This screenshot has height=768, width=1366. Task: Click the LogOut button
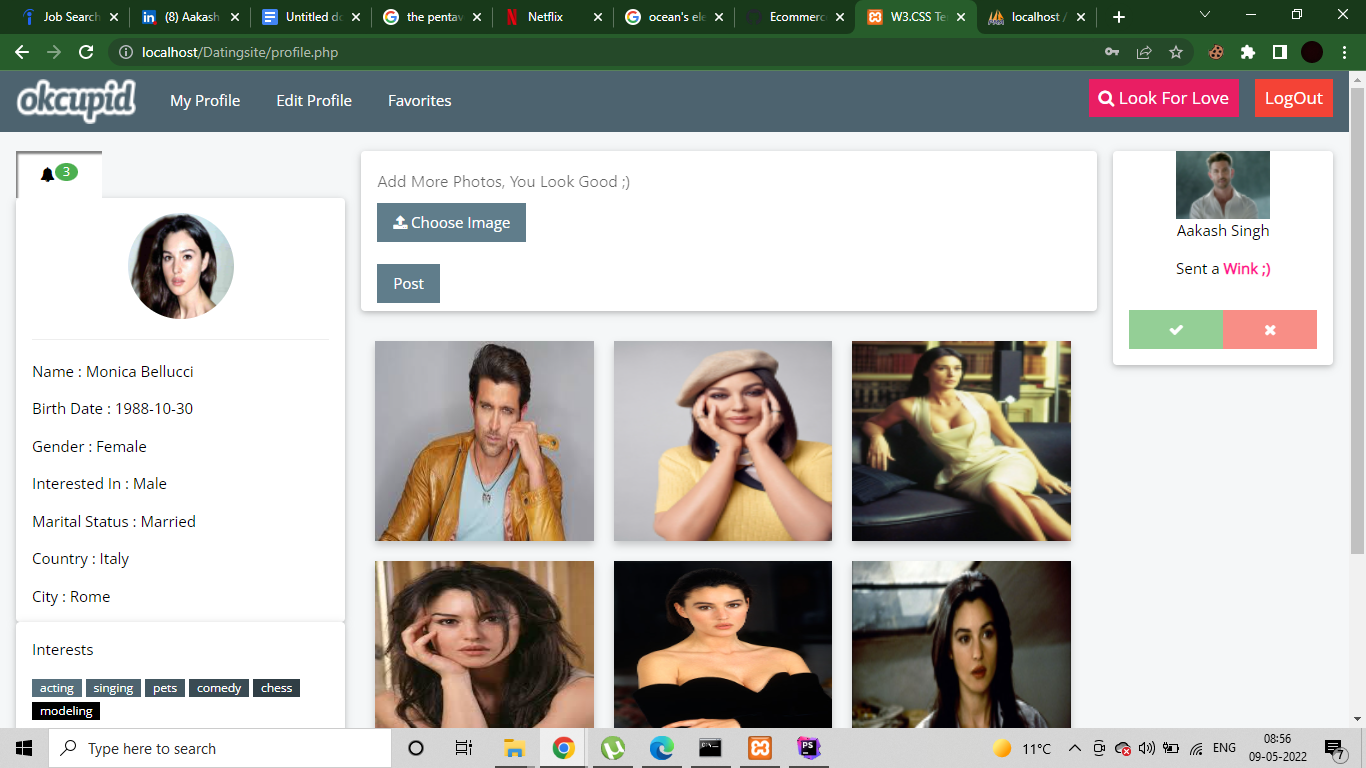click(x=1294, y=98)
